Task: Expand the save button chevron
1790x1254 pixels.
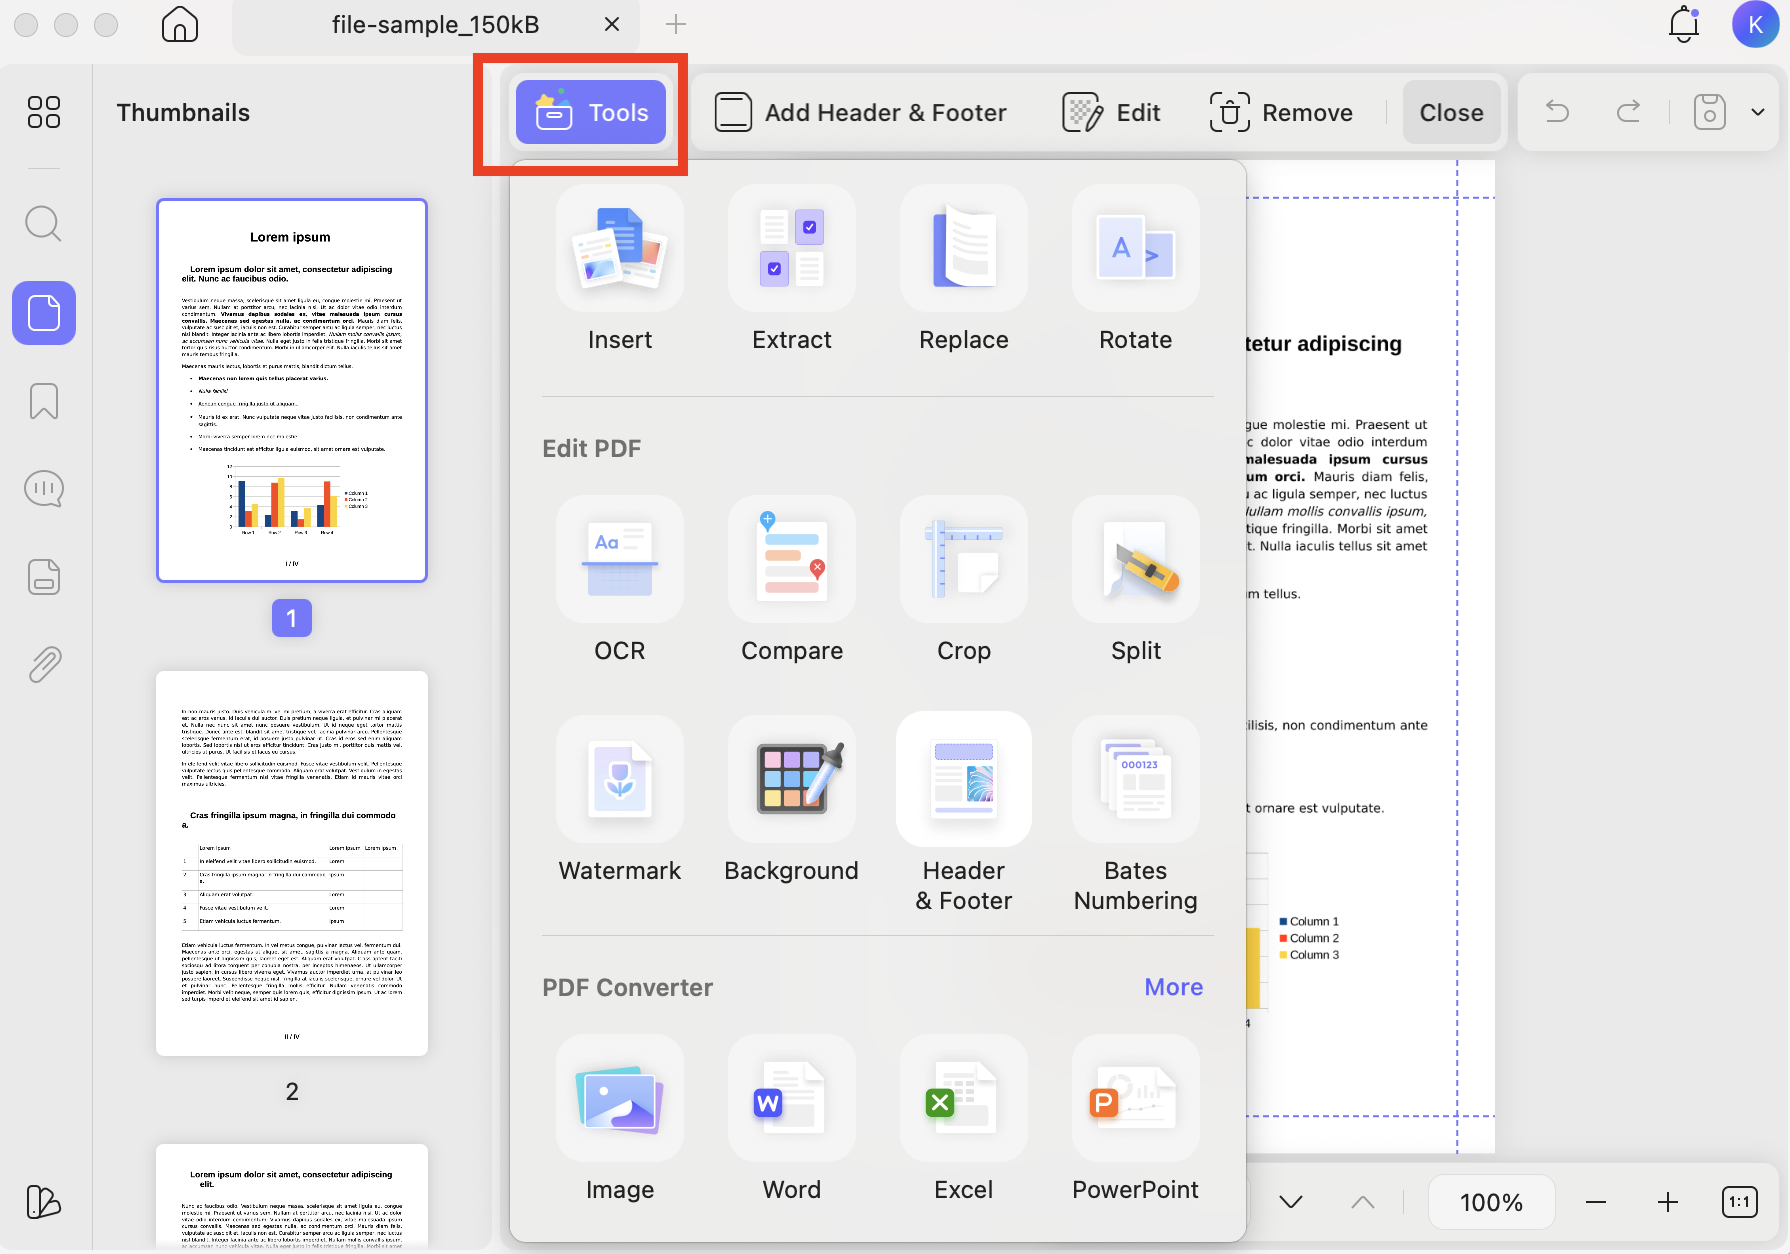Action: [1757, 112]
